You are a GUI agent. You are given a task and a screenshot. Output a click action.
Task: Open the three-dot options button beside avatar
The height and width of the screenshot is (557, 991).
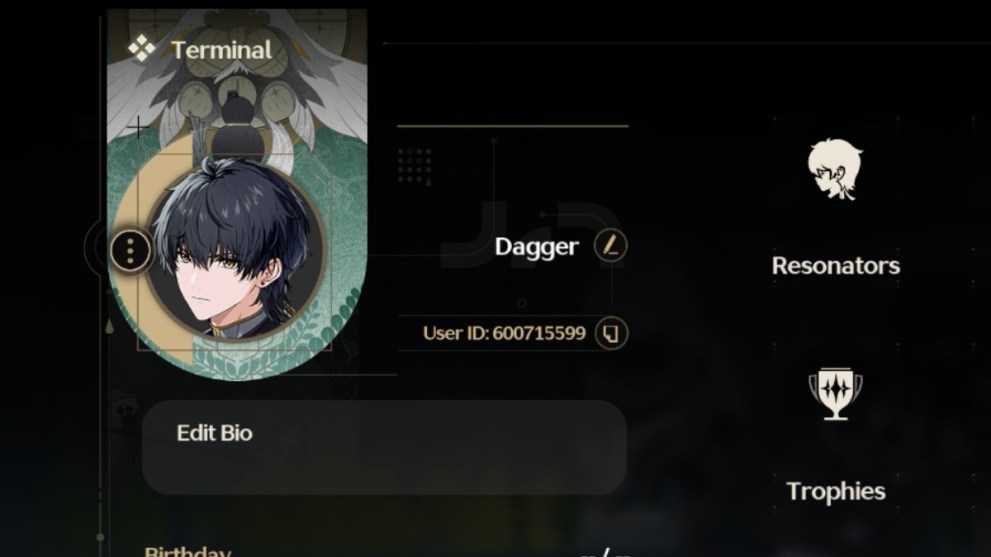[x=130, y=251]
